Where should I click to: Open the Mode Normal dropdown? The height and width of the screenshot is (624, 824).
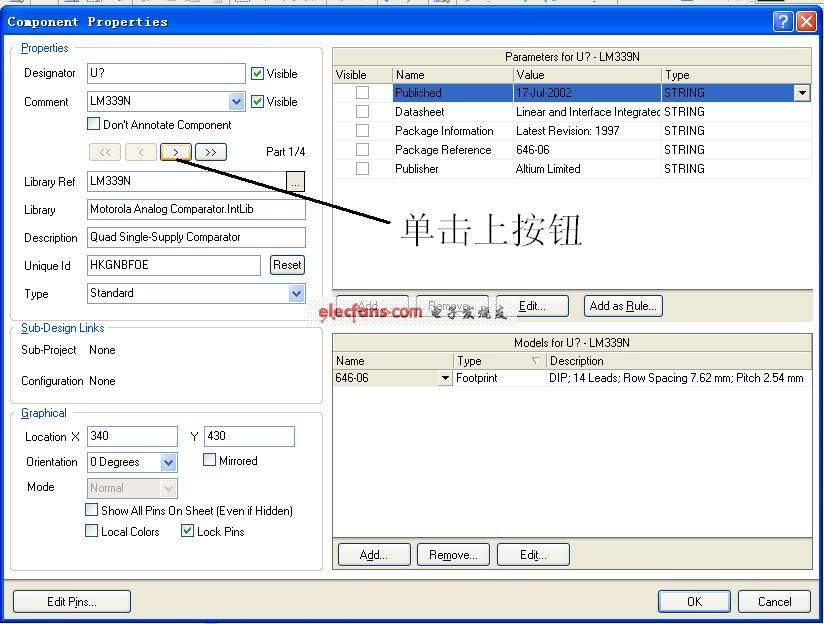coord(168,488)
